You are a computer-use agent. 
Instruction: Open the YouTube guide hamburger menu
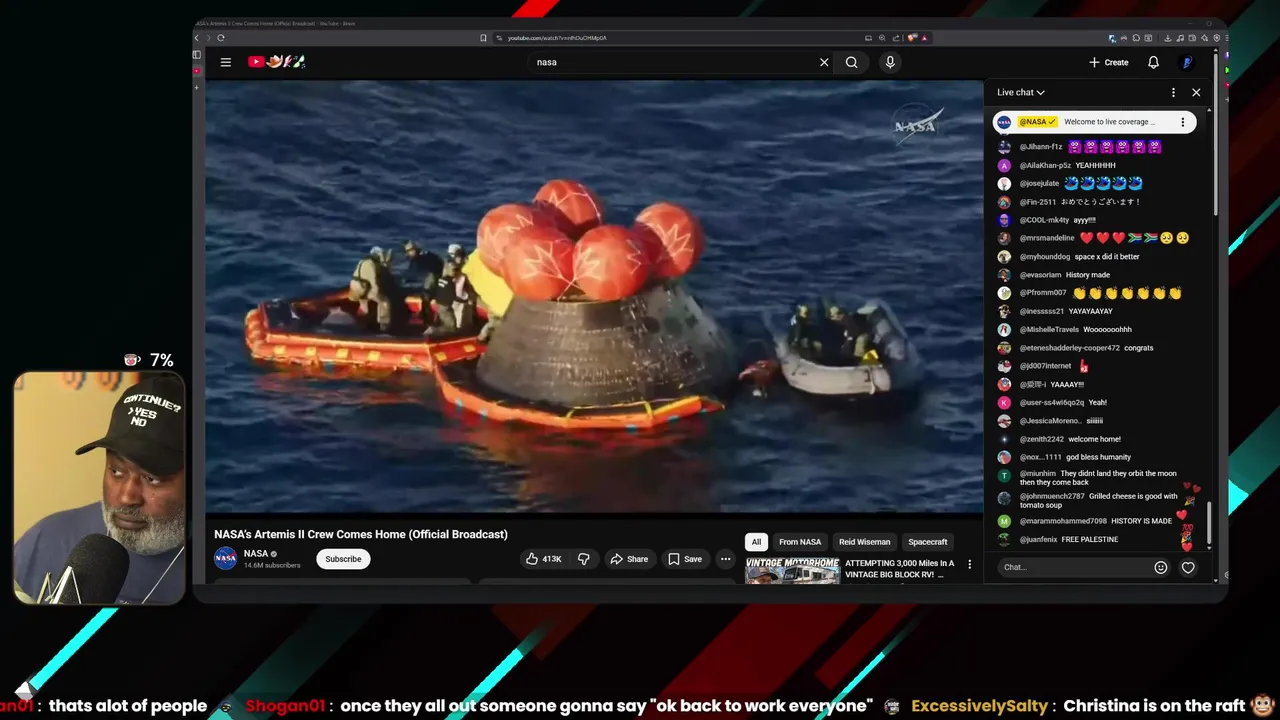pos(226,62)
